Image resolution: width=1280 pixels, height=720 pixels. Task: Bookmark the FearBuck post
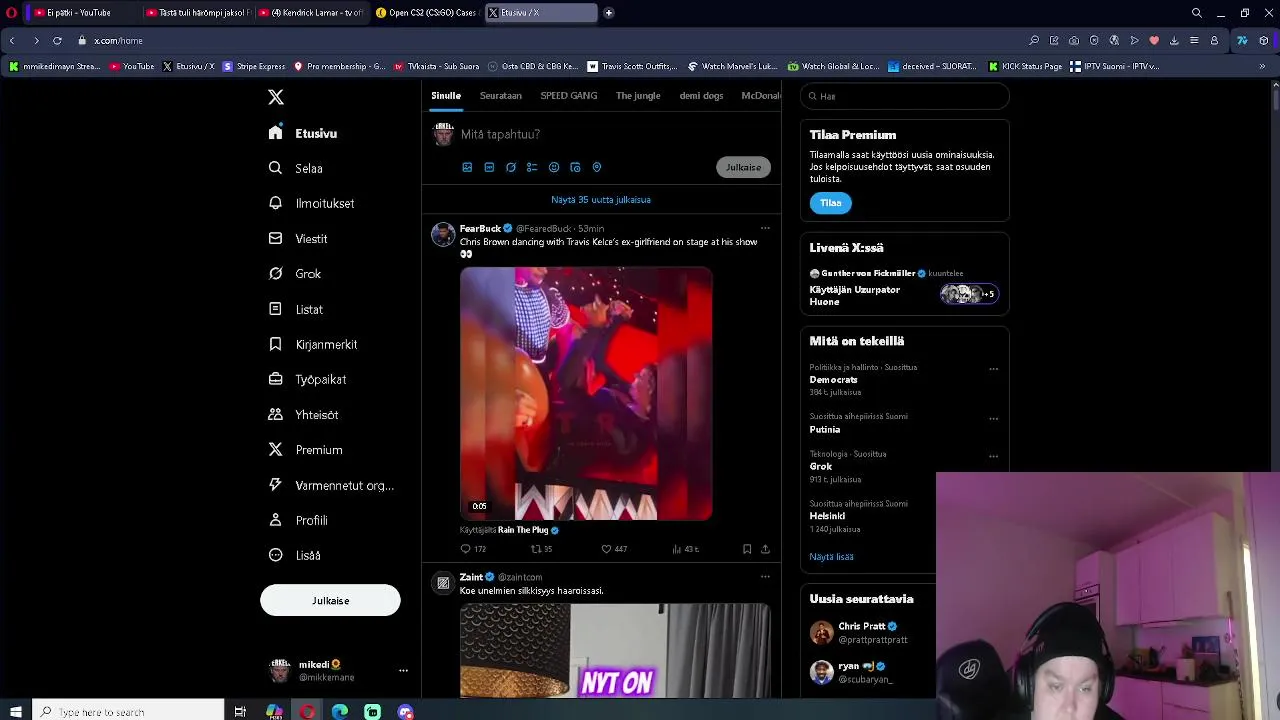pos(747,549)
